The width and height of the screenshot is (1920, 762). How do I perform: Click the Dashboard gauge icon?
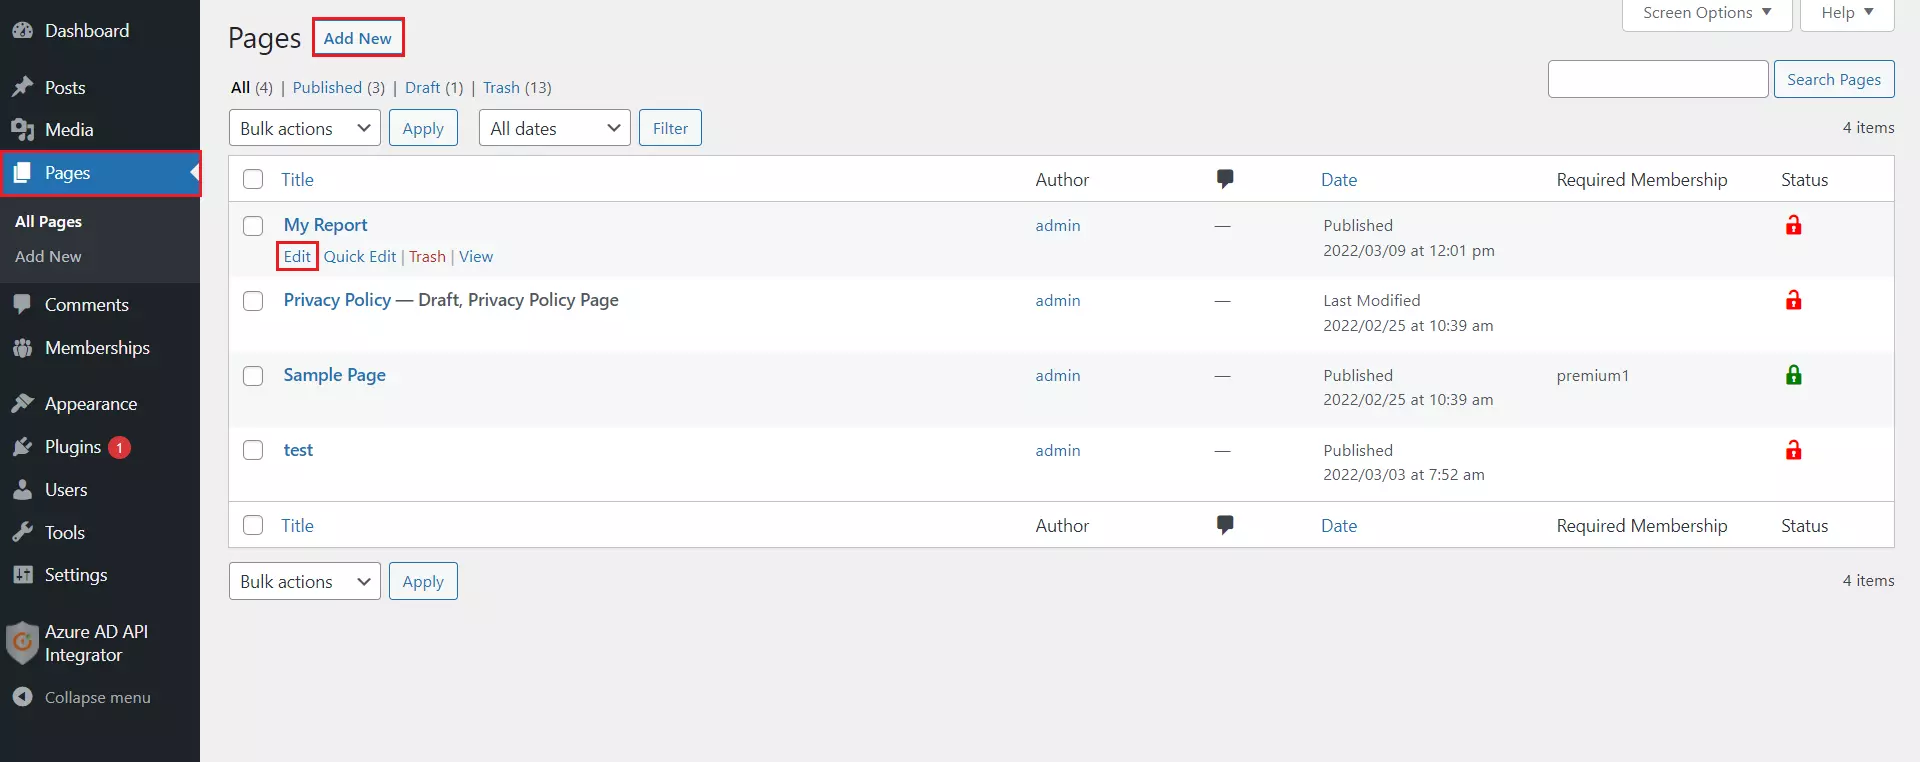22,31
